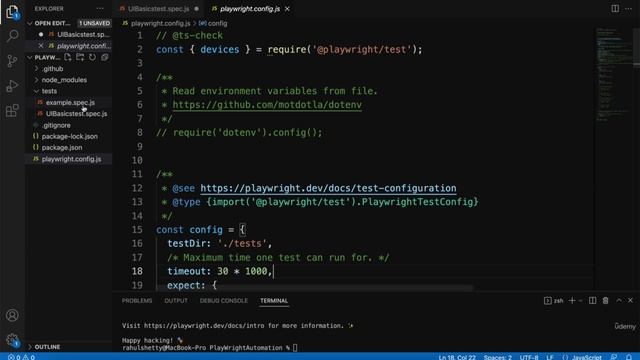The height and width of the screenshot is (360, 640).
Task: Place cursor on line 16 testDir
Action: (x=219, y=244)
